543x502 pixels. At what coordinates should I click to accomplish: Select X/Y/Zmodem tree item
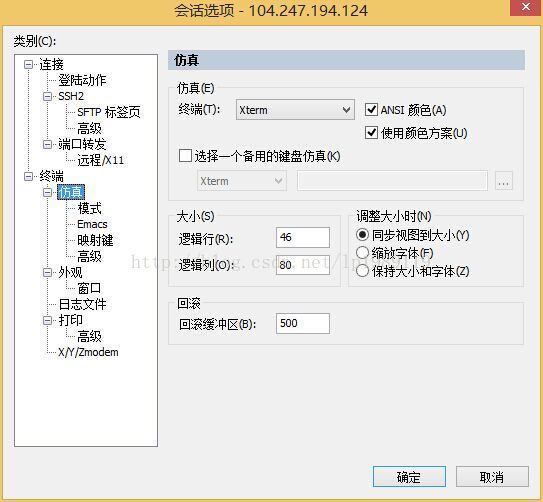pos(88,352)
